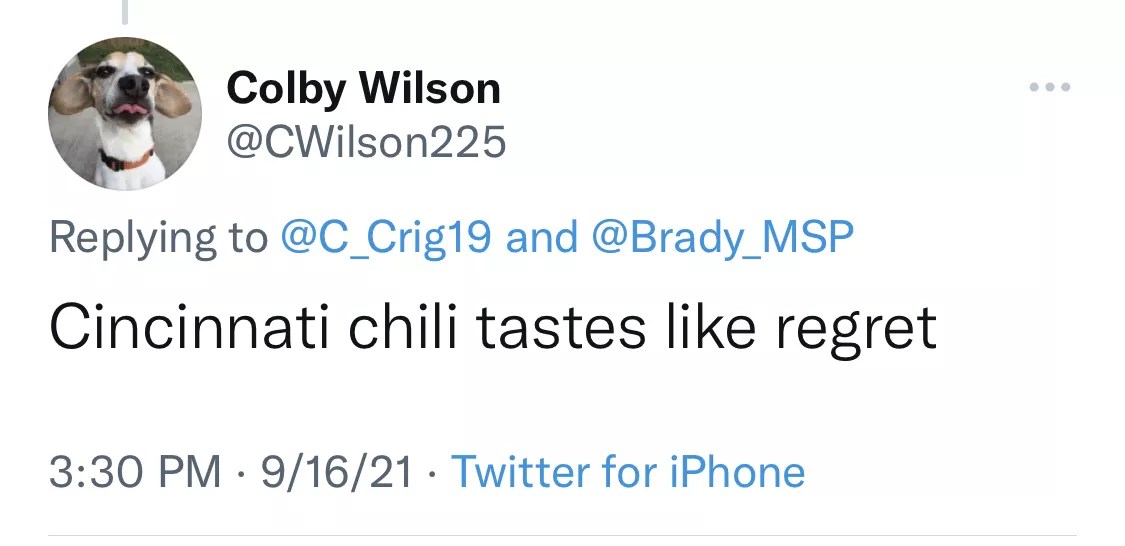Viewport: 1125px width, 546px height.
Task: Click the blue "and" between mentions
Action: tap(542, 237)
